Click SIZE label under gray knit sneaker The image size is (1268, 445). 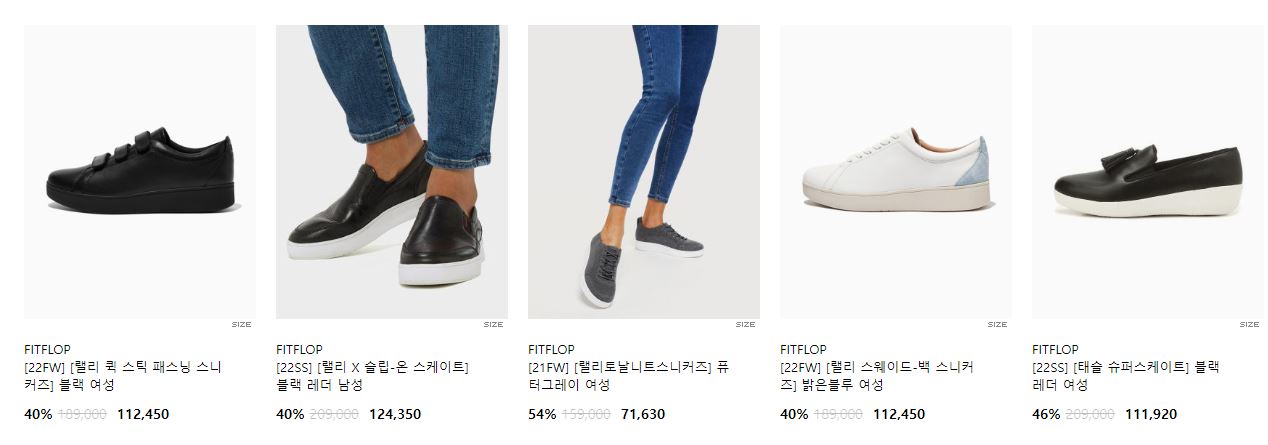[x=745, y=324]
